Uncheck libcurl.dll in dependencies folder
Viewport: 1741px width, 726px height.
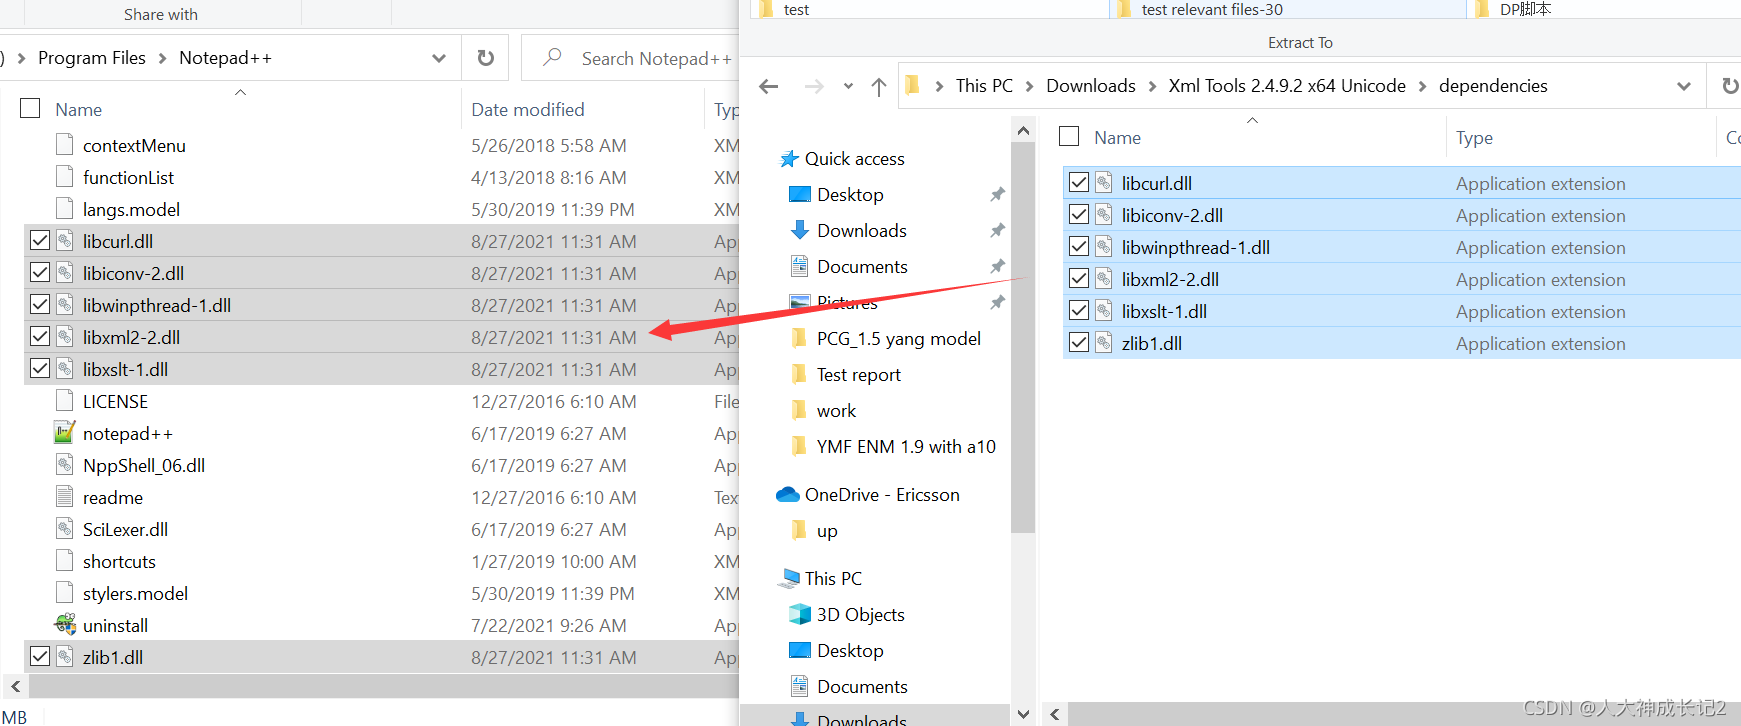(x=1079, y=182)
